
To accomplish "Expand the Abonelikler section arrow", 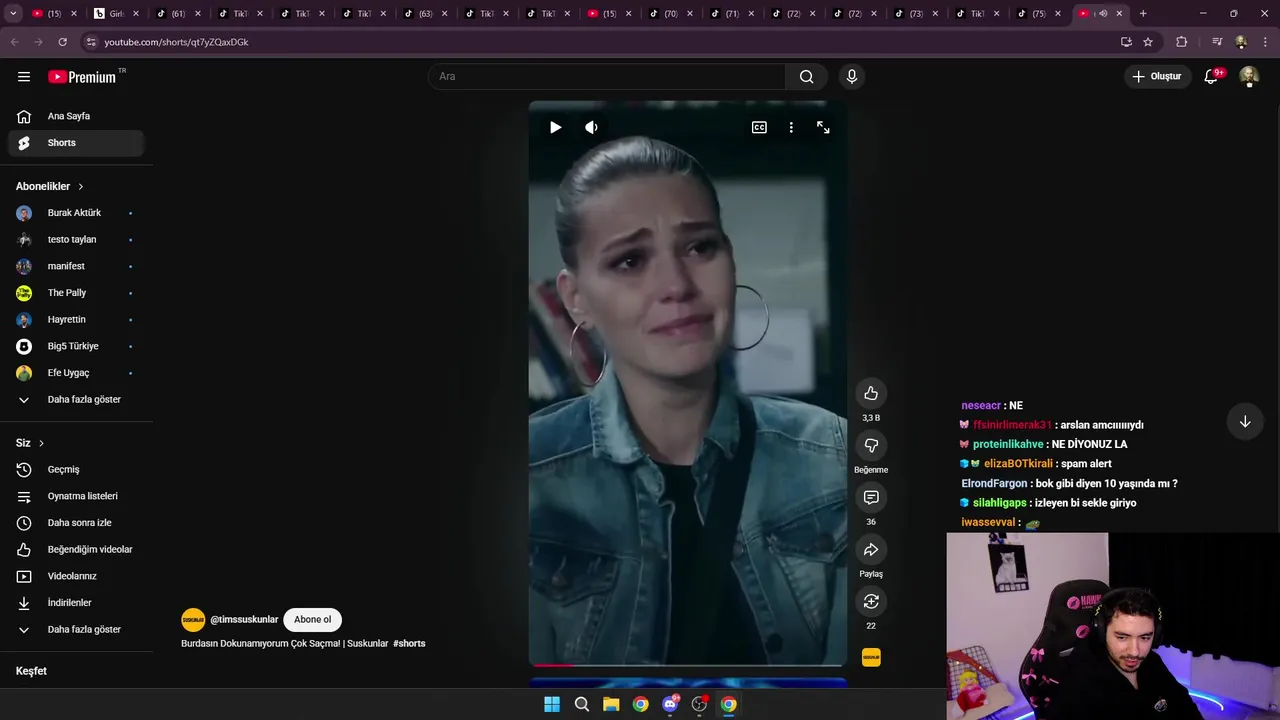I will (x=81, y=187).
